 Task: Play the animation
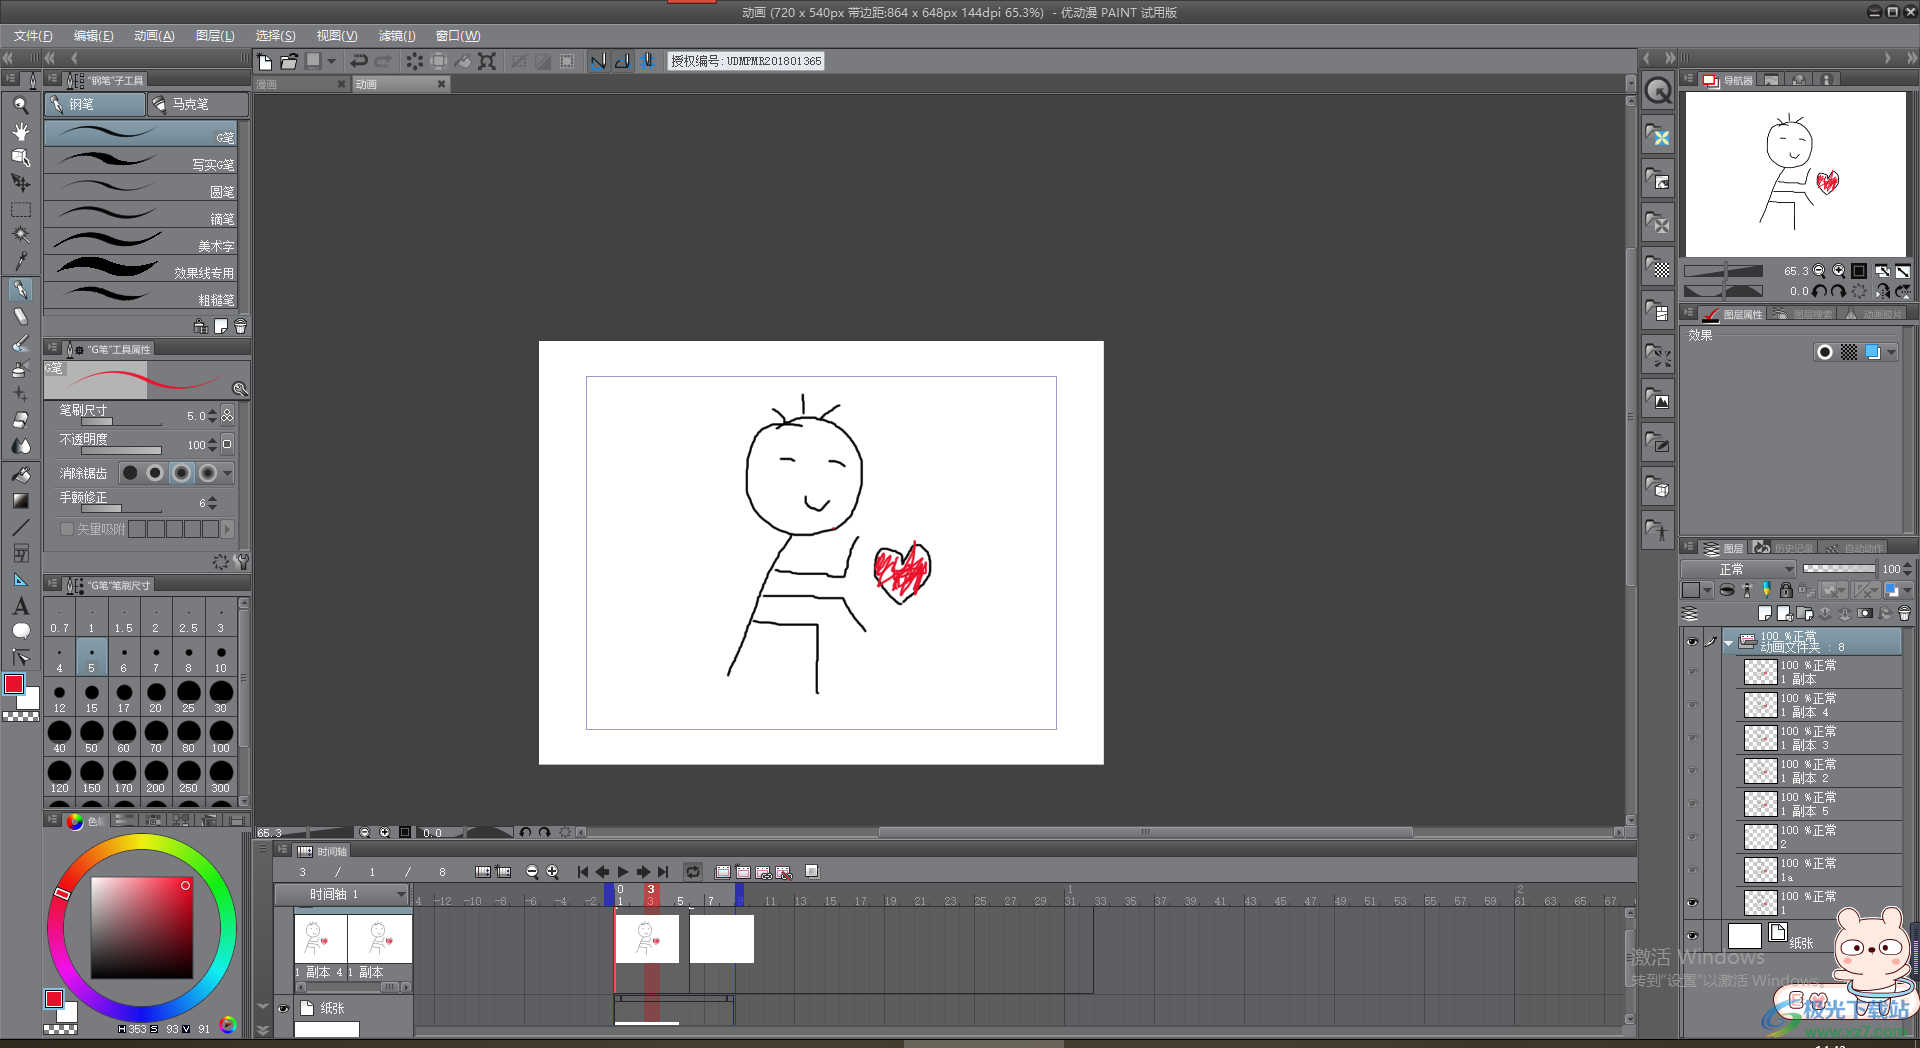(622, 872)
